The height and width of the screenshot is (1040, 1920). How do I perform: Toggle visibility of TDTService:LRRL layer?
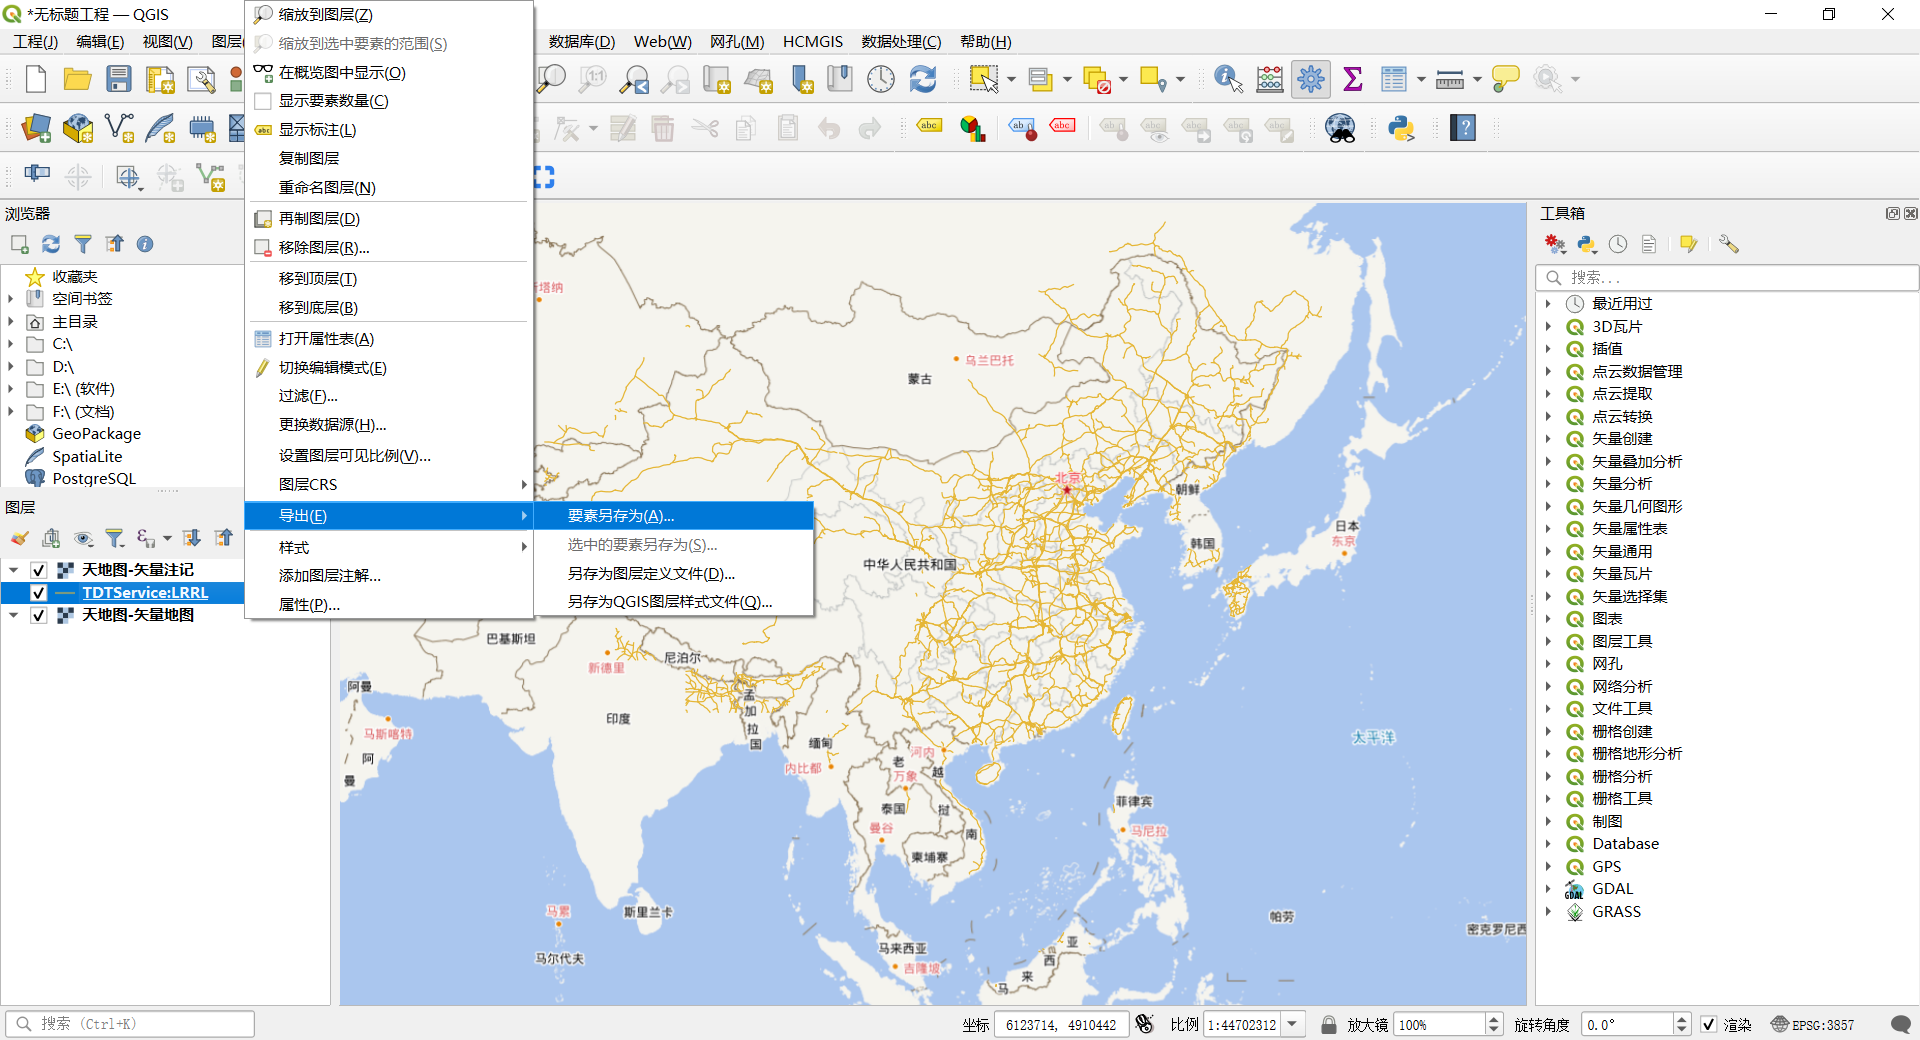click(x=39, y=593)
